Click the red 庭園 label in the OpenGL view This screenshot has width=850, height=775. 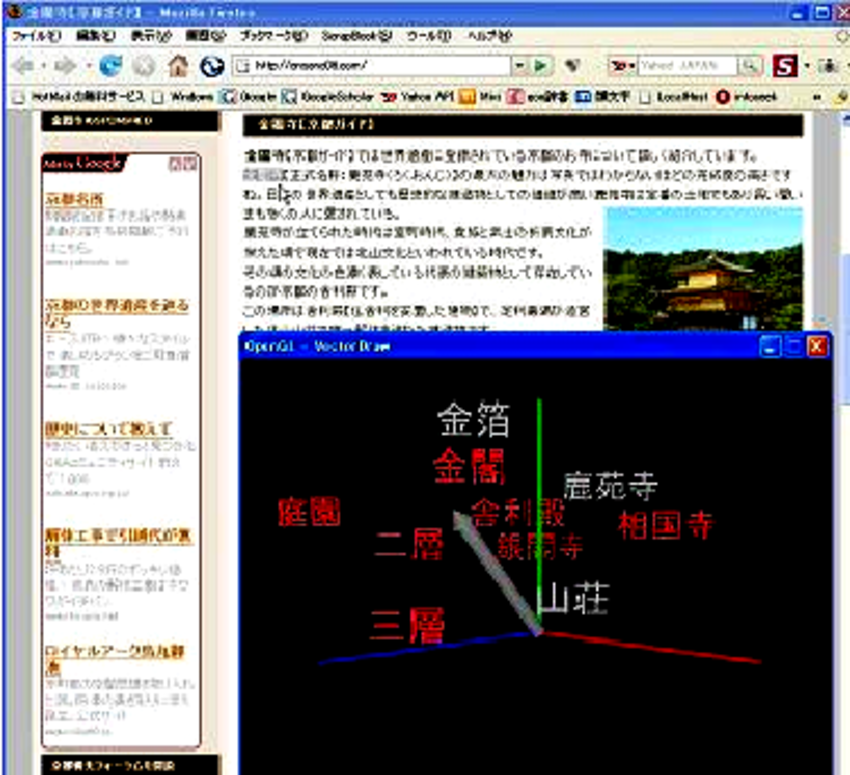pos(310,512)
